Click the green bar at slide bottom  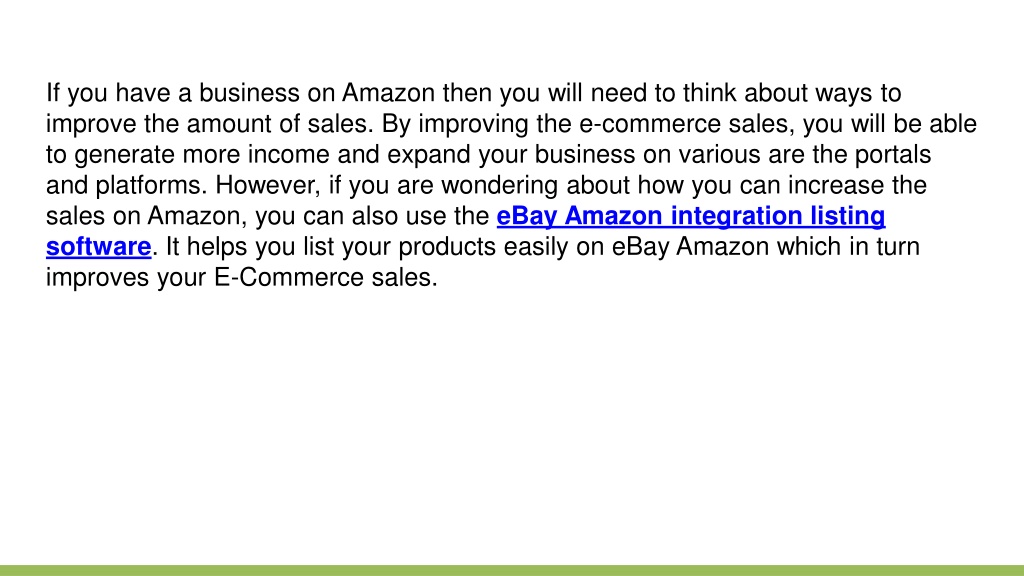point(512,571)
